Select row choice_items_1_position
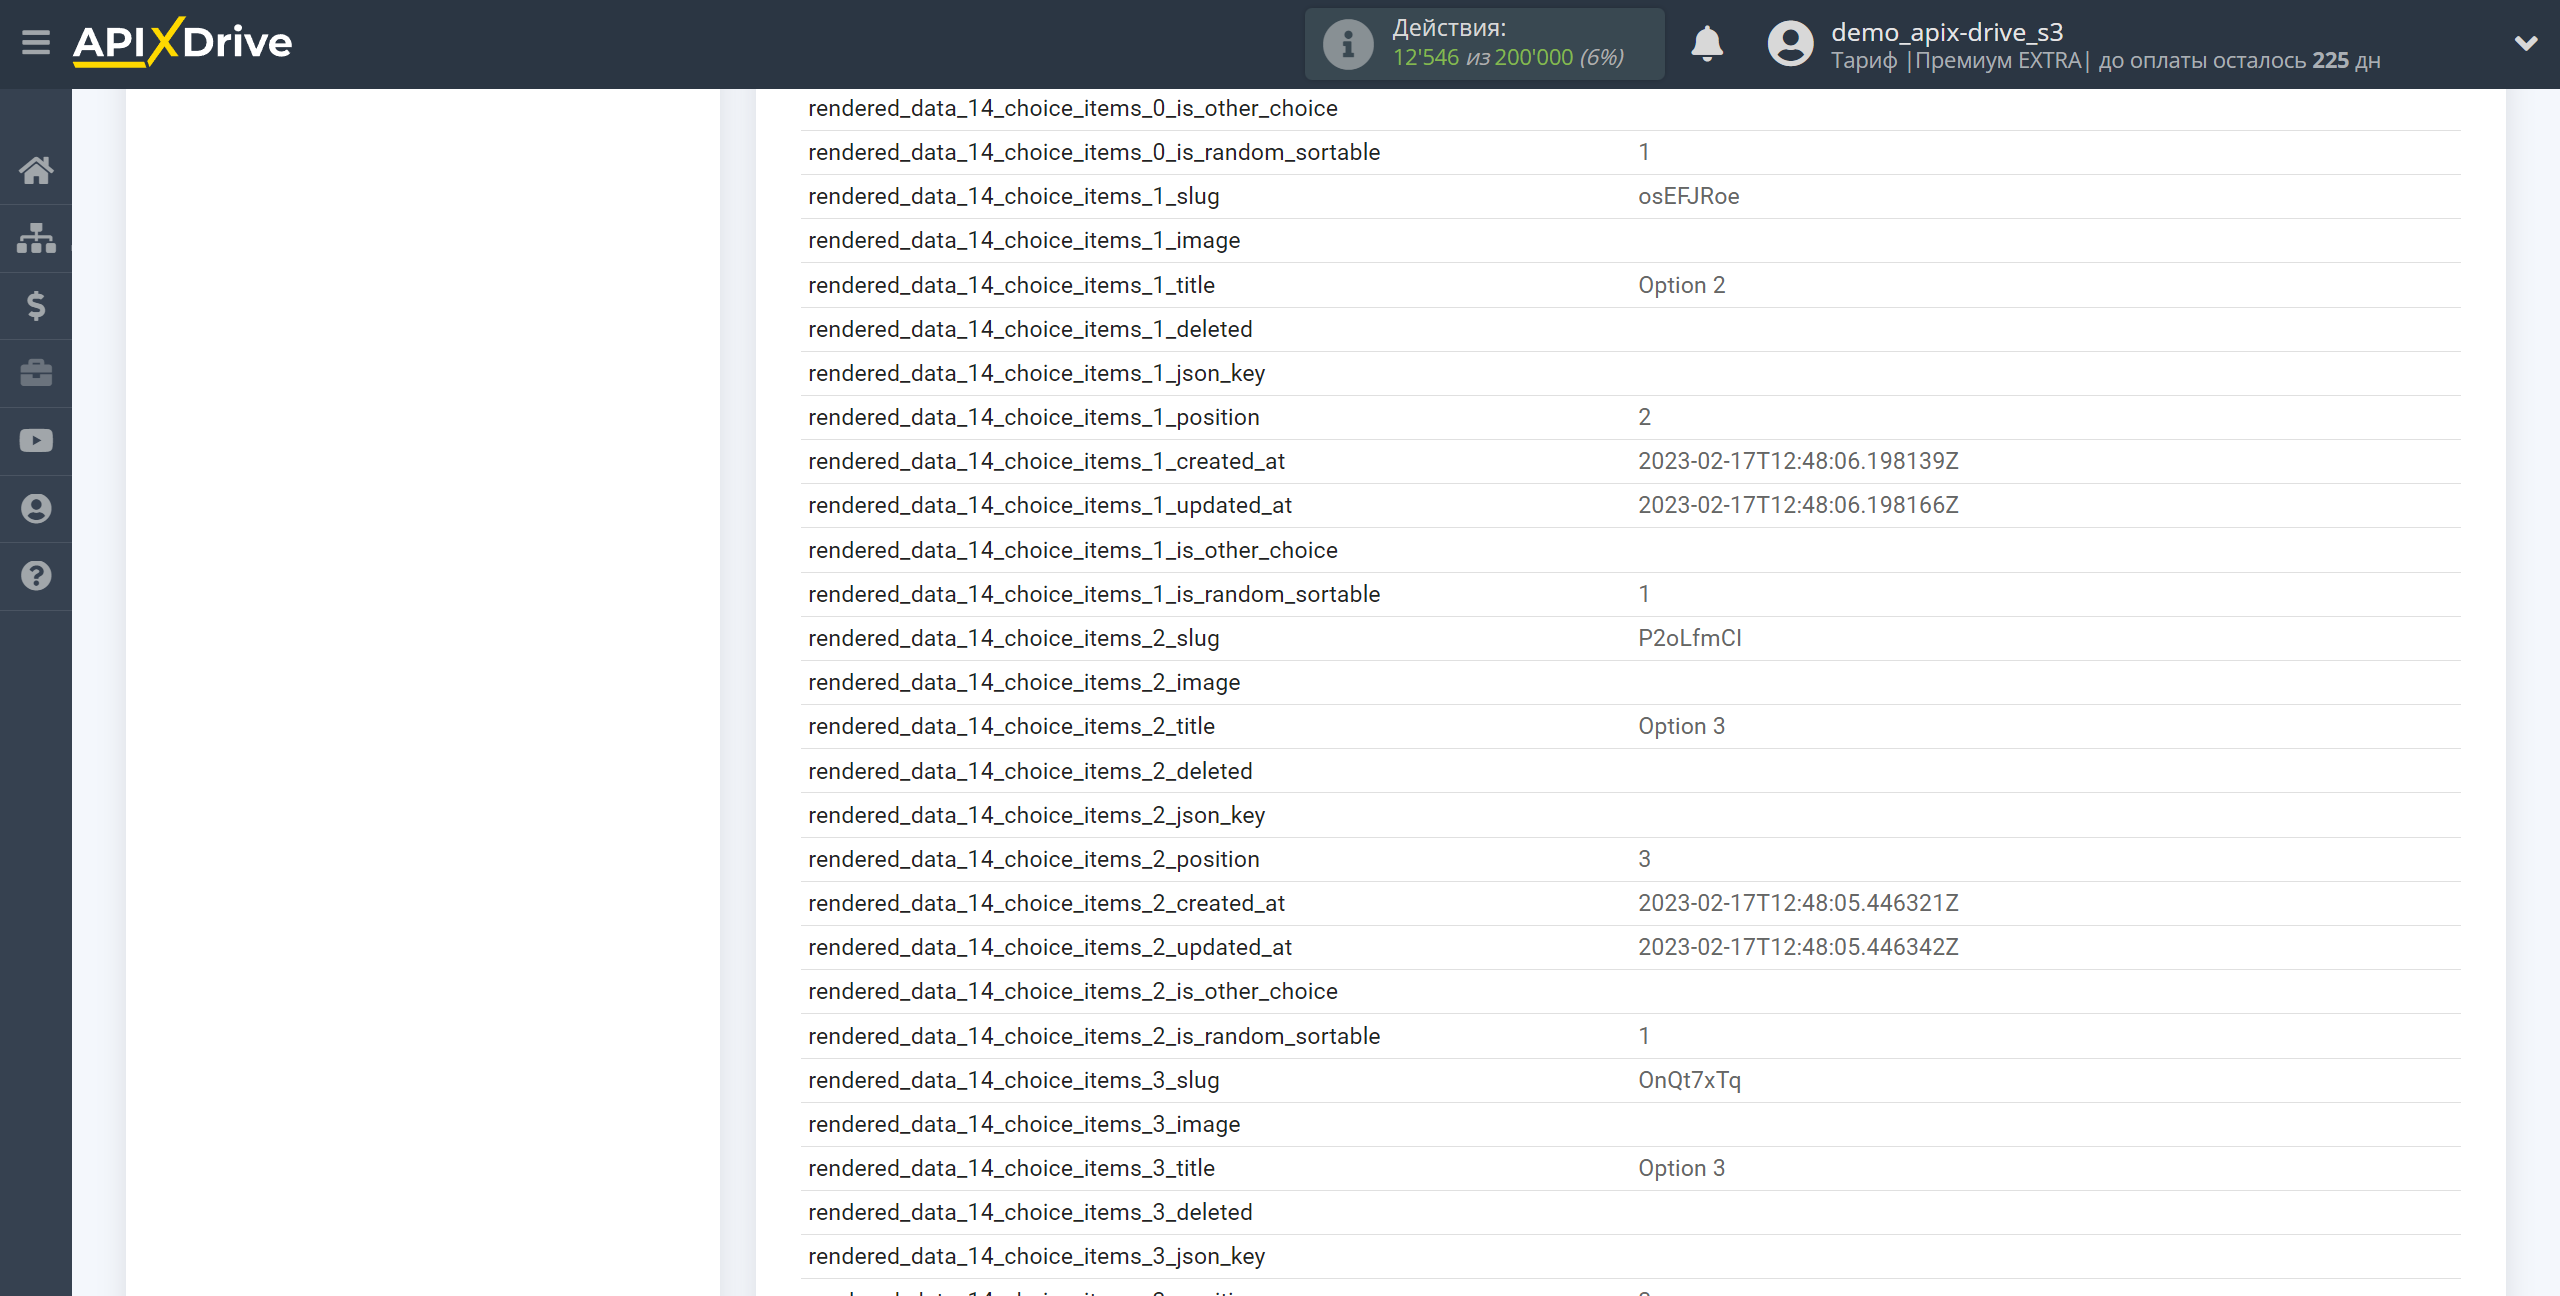The image size is (2560, 1296). 1630,417
